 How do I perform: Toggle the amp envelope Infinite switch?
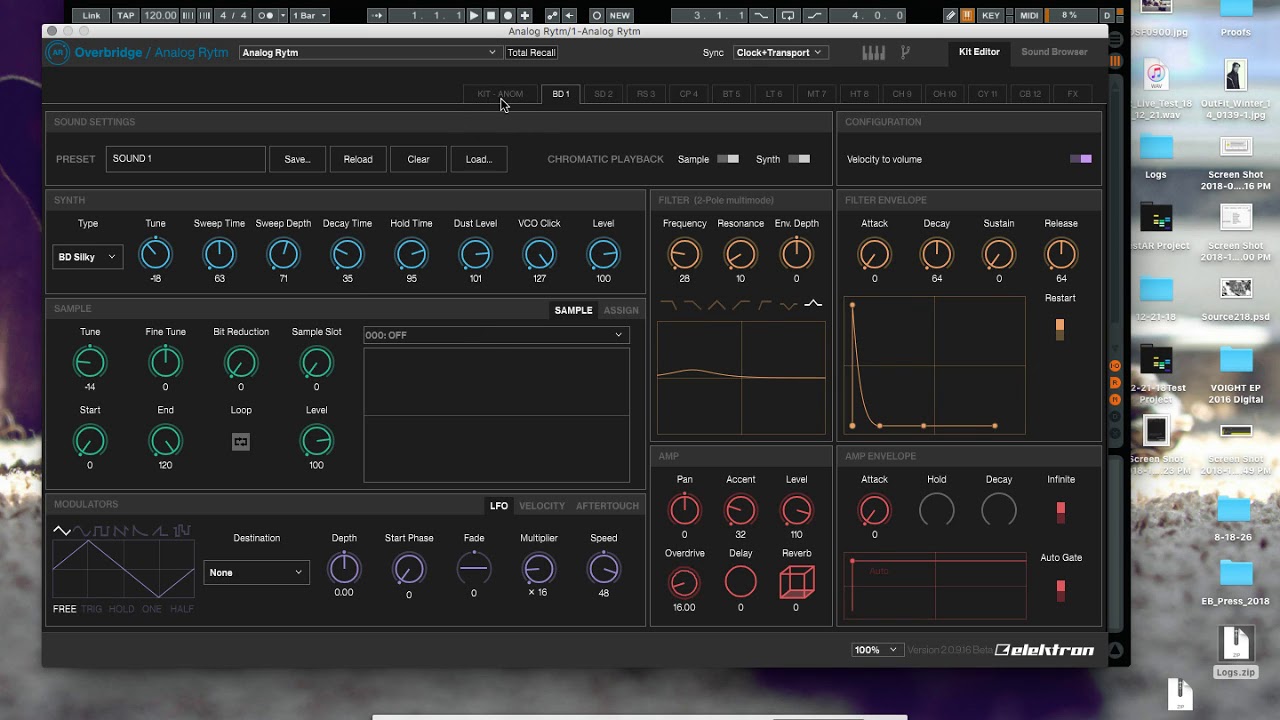[x=1061, y=512]
